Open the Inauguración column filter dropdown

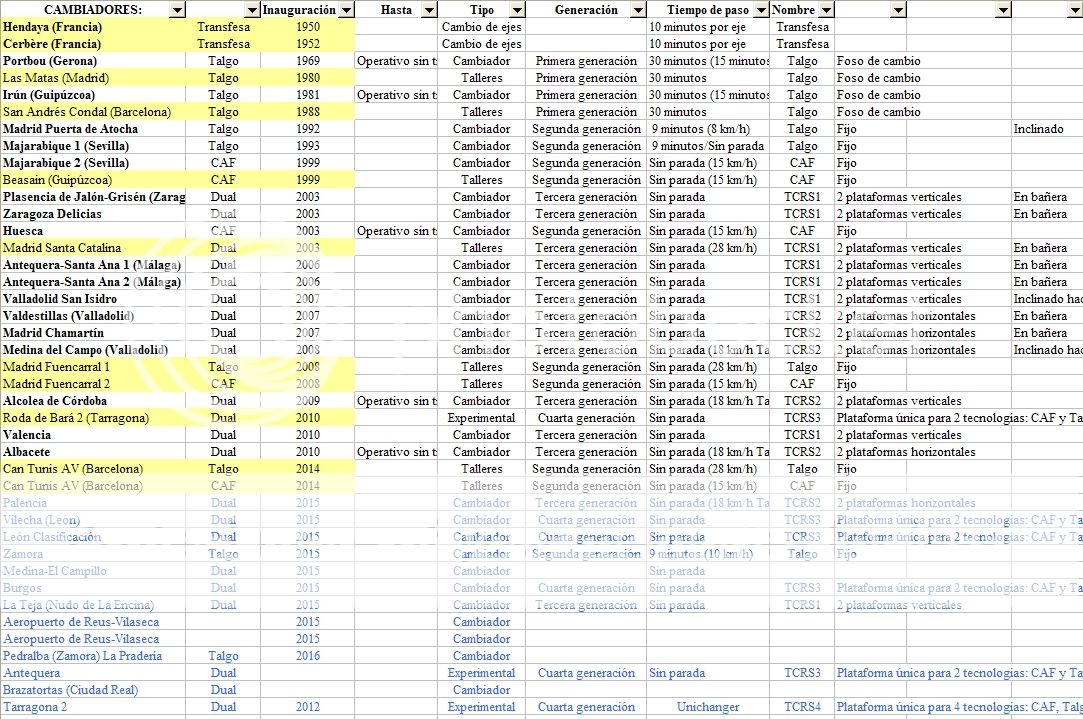tap(346, 10)
